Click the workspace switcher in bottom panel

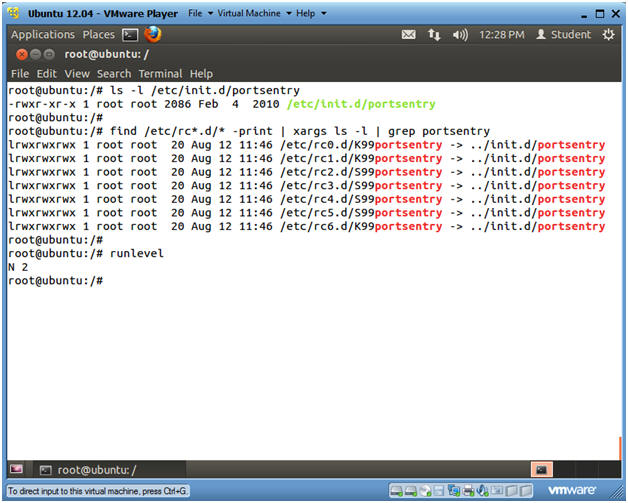(x=576, y=469)
